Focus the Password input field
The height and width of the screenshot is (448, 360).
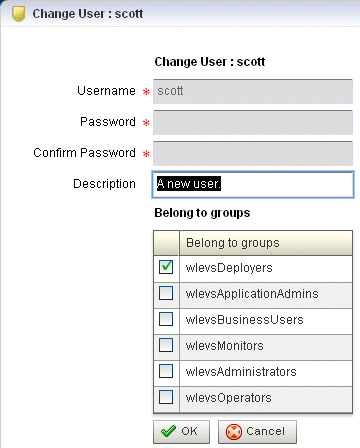[x=253, y=122]
